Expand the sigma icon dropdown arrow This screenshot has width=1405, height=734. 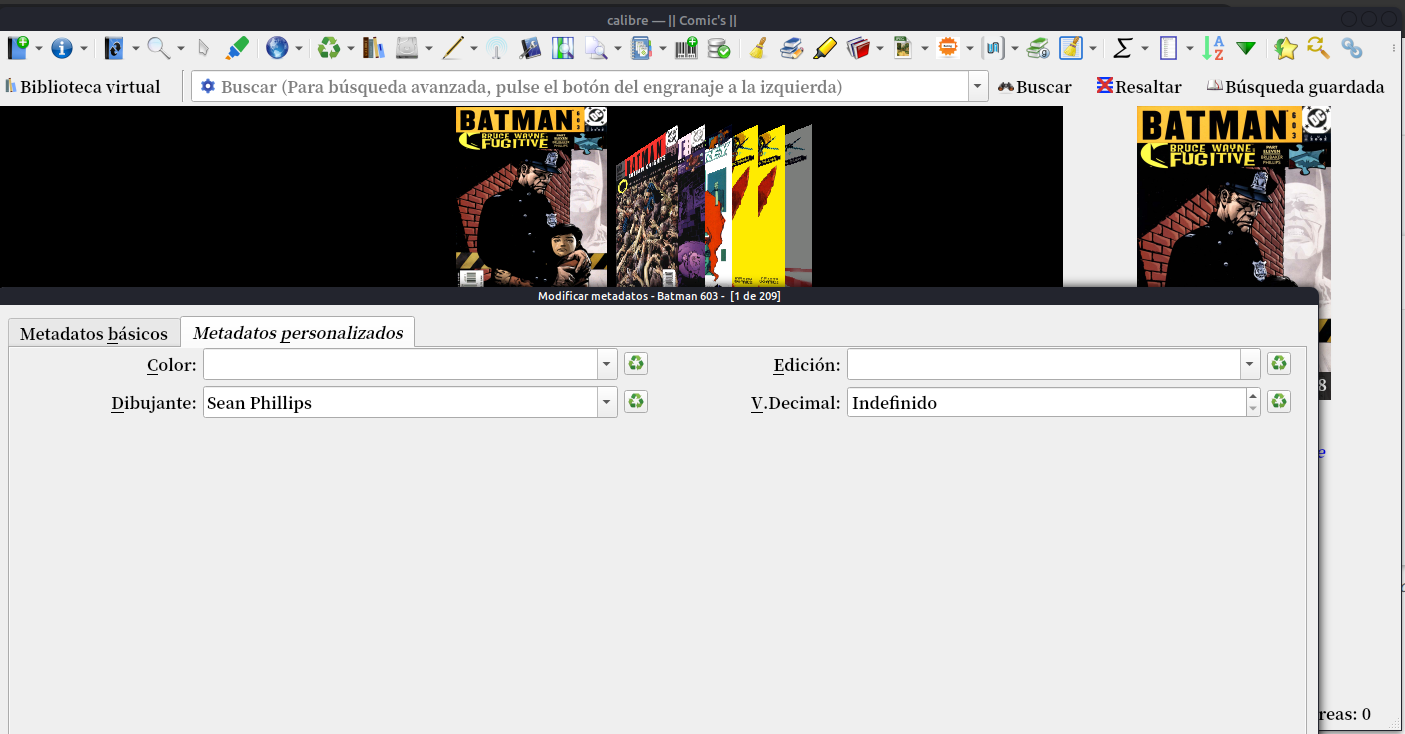point(1144,48)
